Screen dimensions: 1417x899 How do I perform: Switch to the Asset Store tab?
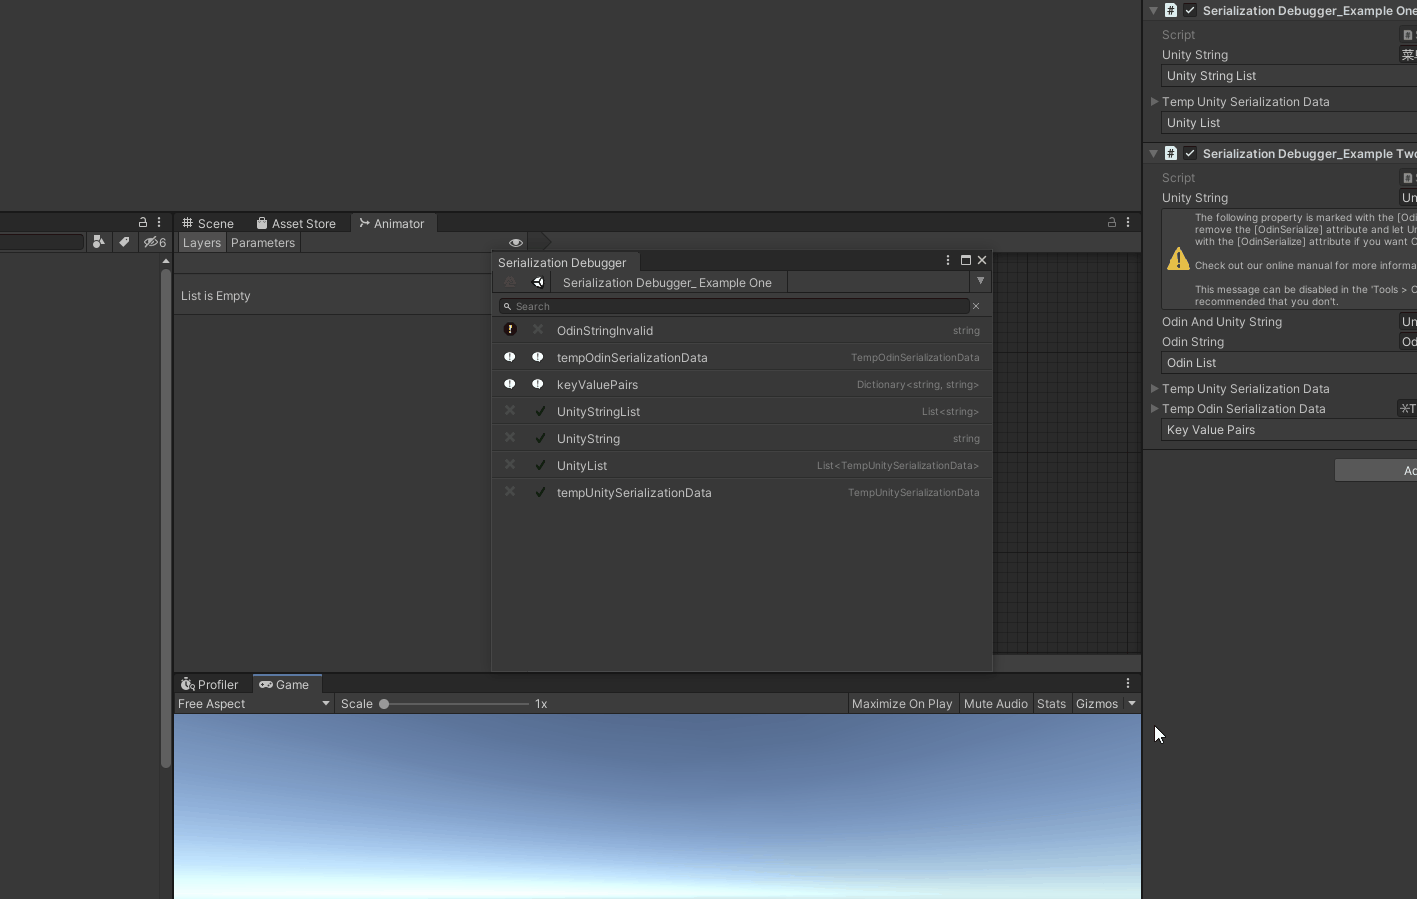pyautogui.click(x=296, y=223)
